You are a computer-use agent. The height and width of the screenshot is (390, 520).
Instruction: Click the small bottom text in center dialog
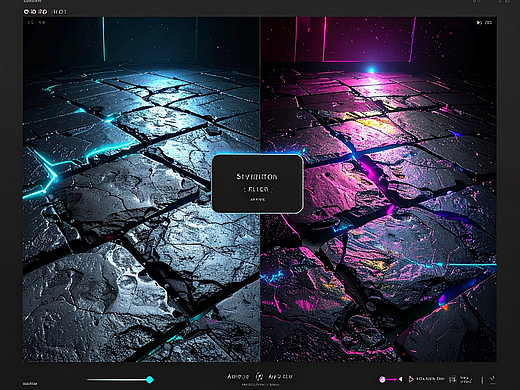(258, 199)
